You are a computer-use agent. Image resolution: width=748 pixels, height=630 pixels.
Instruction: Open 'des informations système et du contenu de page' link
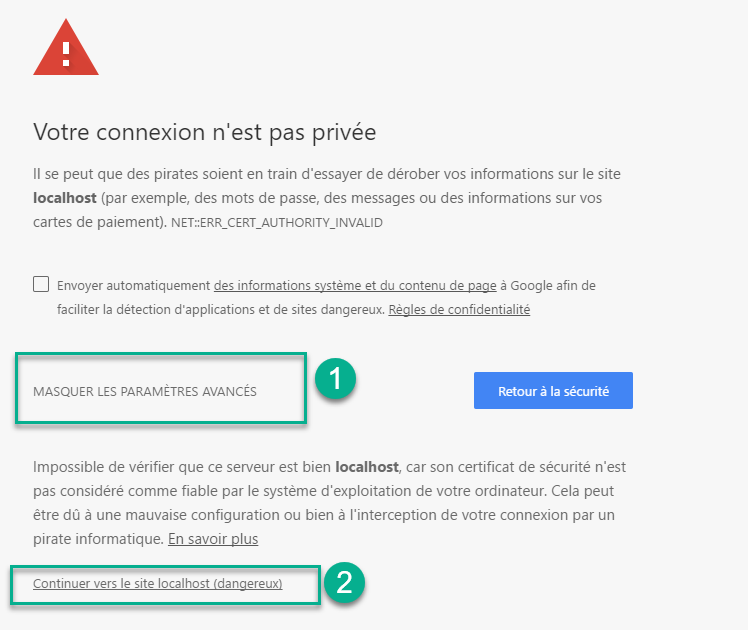pyautogui.click(x=355, y=286)
